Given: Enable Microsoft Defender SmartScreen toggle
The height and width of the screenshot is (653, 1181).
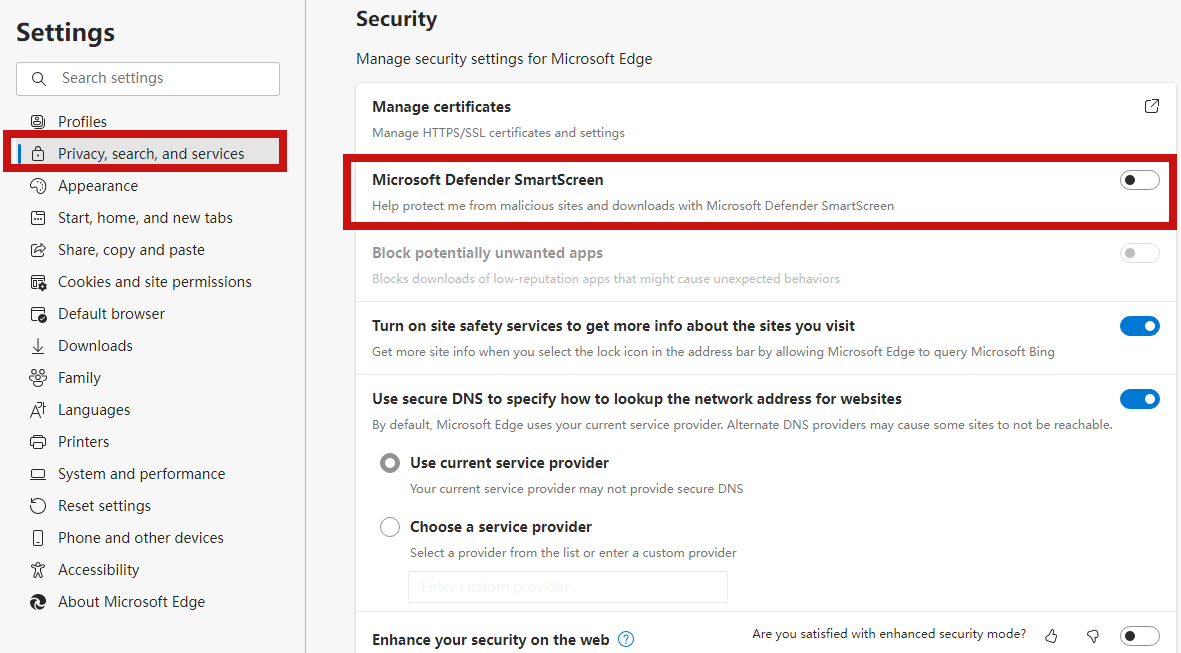Looking at the screenshot, I should pos(1139,179).
